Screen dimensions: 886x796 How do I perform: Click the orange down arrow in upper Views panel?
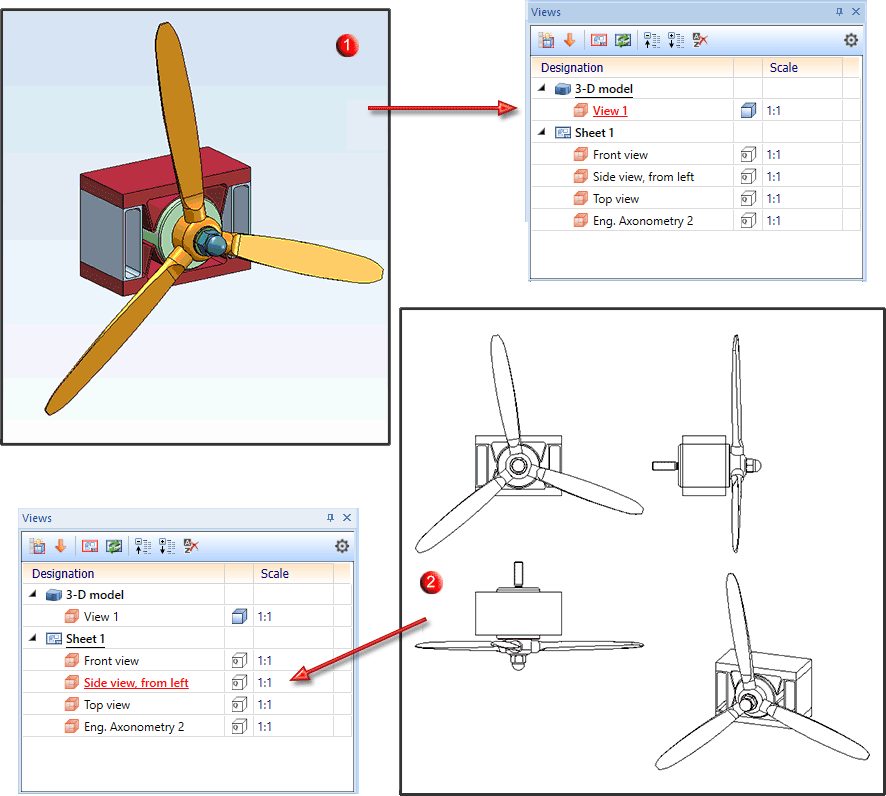tap(570, 40)
